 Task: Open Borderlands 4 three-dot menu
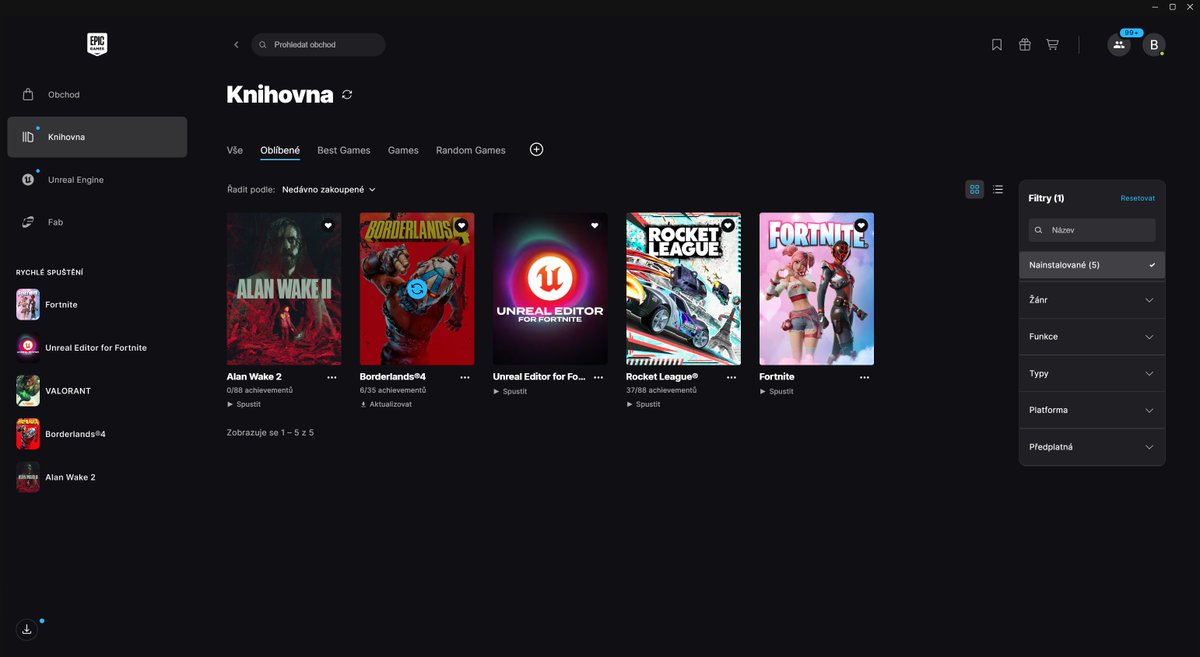465,378
